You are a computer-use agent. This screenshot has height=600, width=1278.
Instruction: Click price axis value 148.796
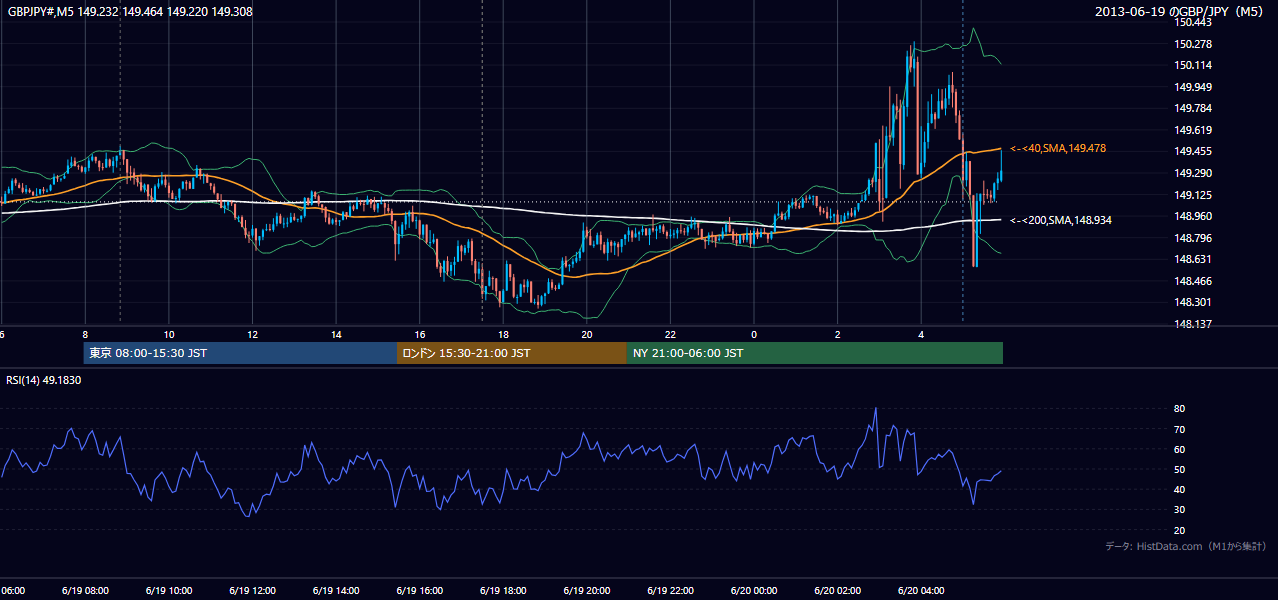point(1193,238)
